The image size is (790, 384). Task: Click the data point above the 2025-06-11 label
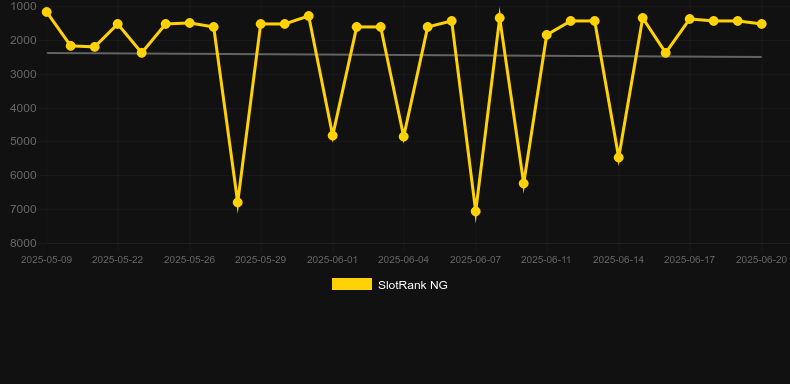[x=547, y=35]
